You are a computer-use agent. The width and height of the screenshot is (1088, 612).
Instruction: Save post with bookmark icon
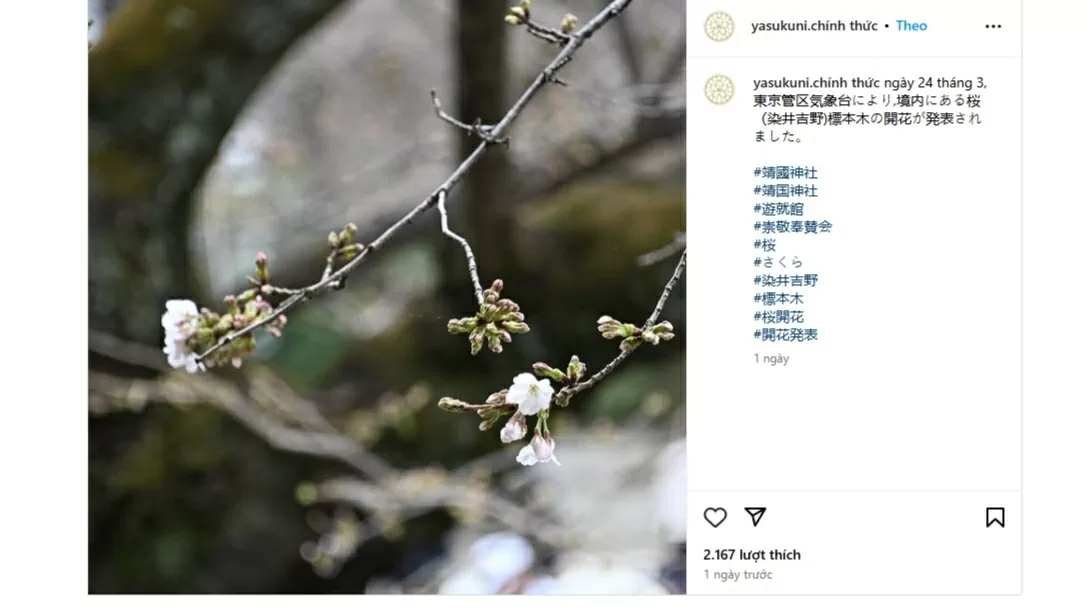coord(995,517)
